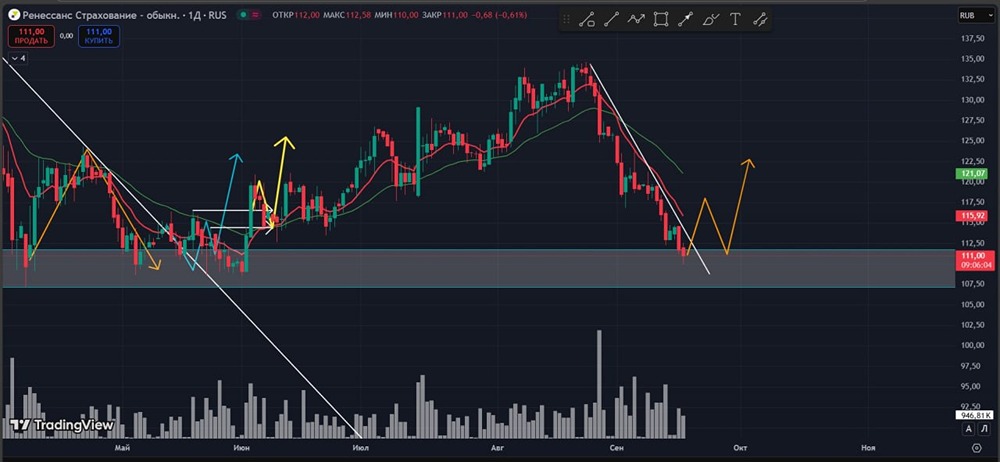Click the green market status indicator
Image resolution: width=1000 pixels, height=462 pixels.
pyautogui.click(x=244, y=15)
